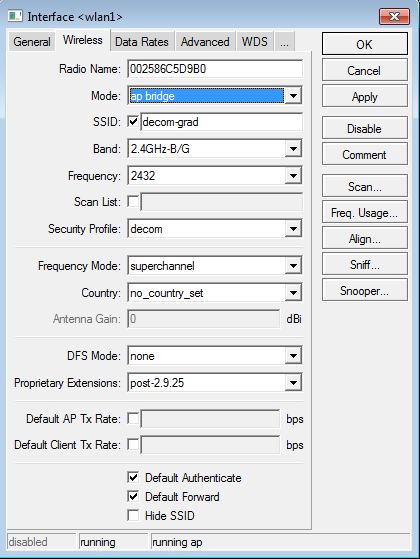Select the WDS tab
This screenshot has width=420, height=559.
click(x=255, y=42)
